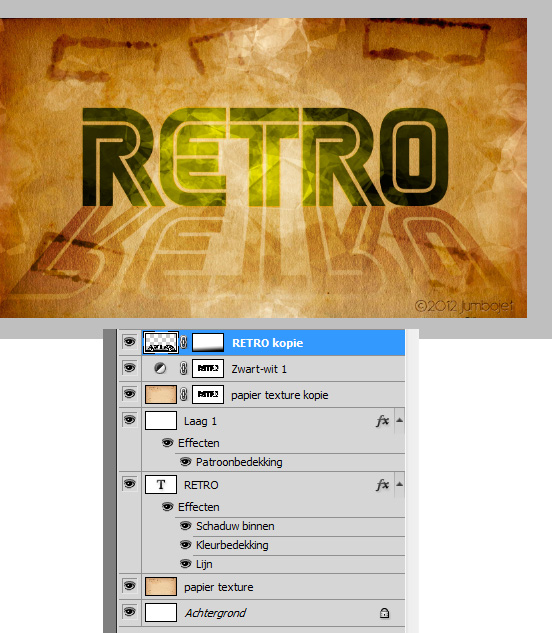
Task: Click the Schaduw binnen effect label
Action: [x=235, y=526]
